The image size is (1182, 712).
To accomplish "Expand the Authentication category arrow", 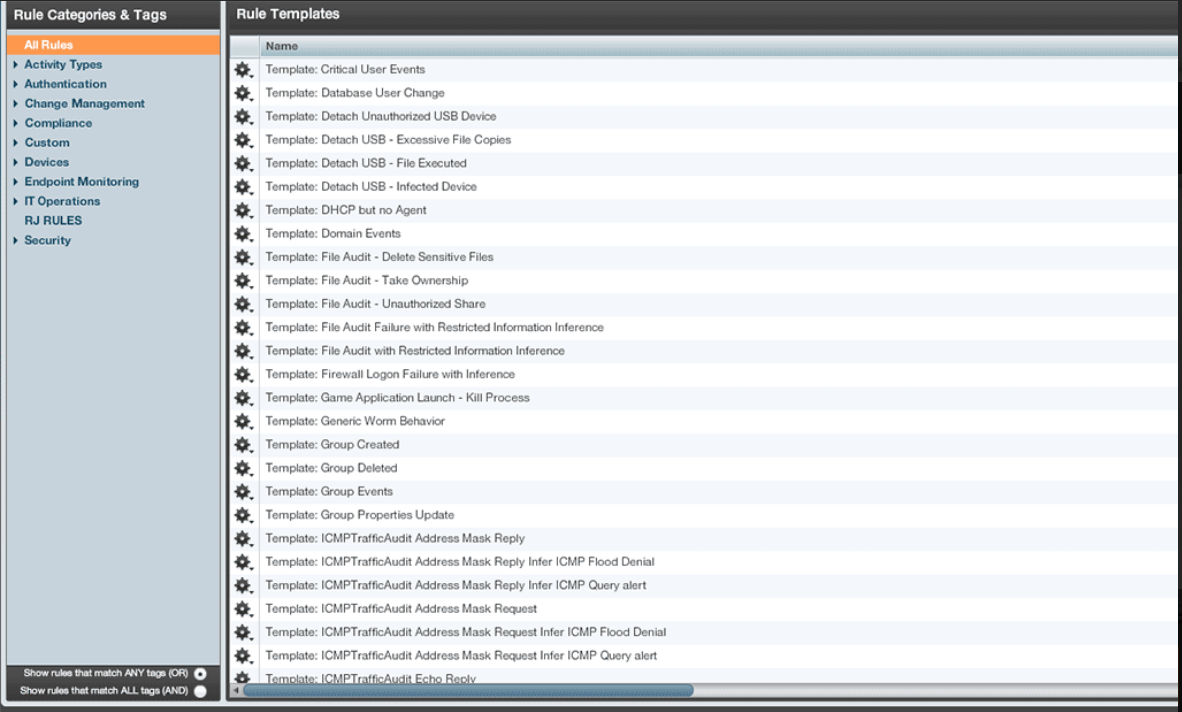I will point(16,85).
